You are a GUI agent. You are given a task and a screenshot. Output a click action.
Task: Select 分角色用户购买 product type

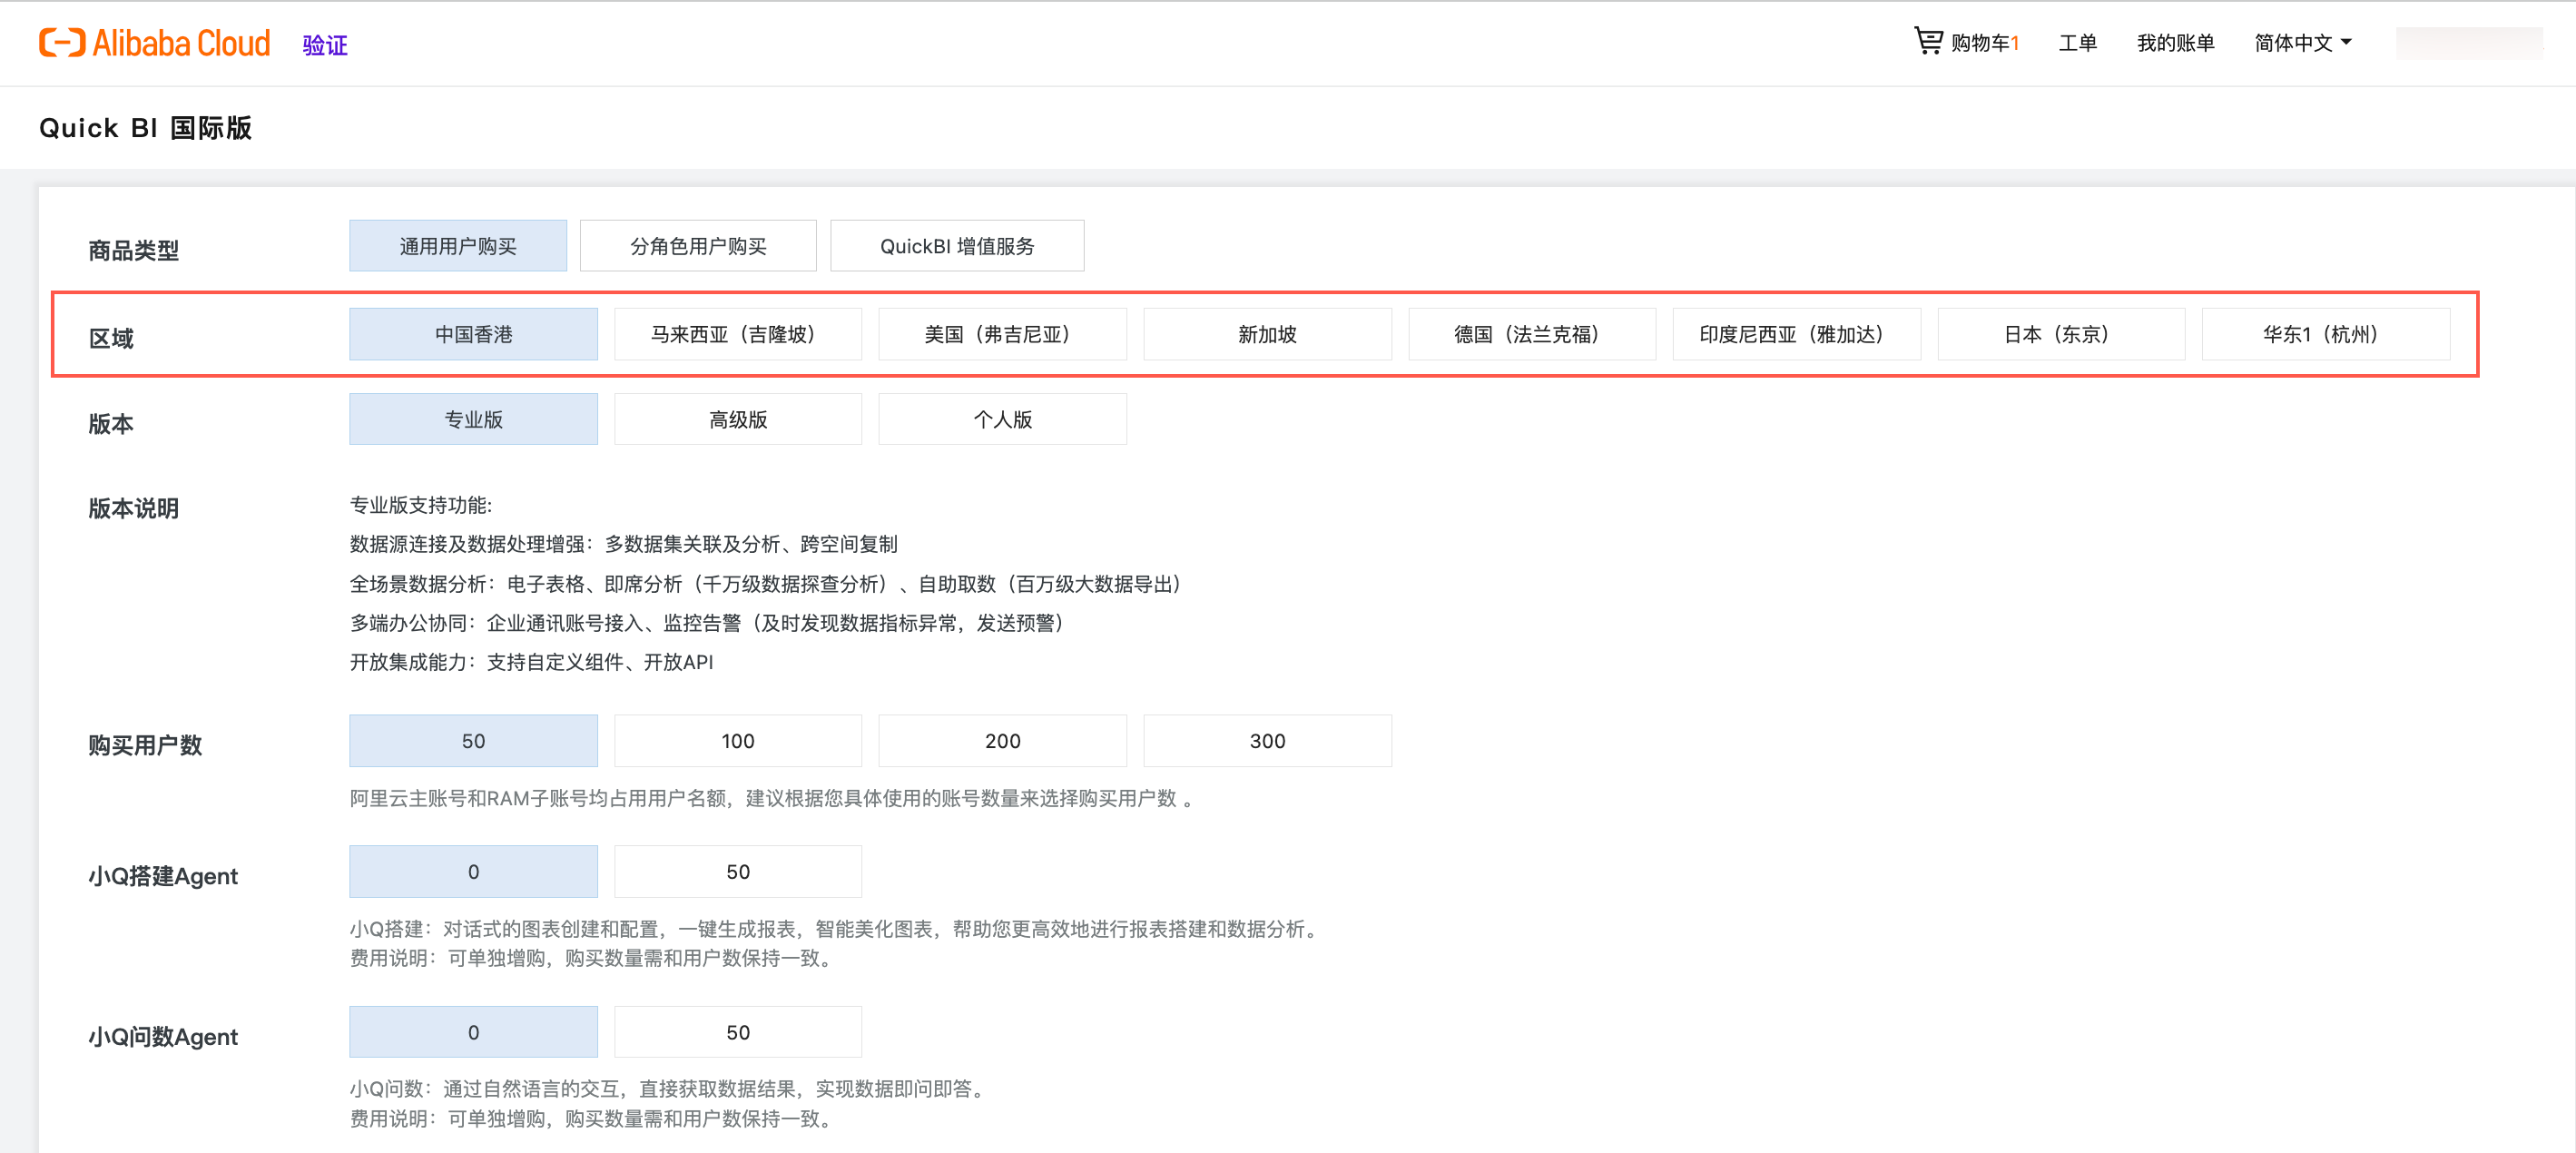tap(697, 246)
